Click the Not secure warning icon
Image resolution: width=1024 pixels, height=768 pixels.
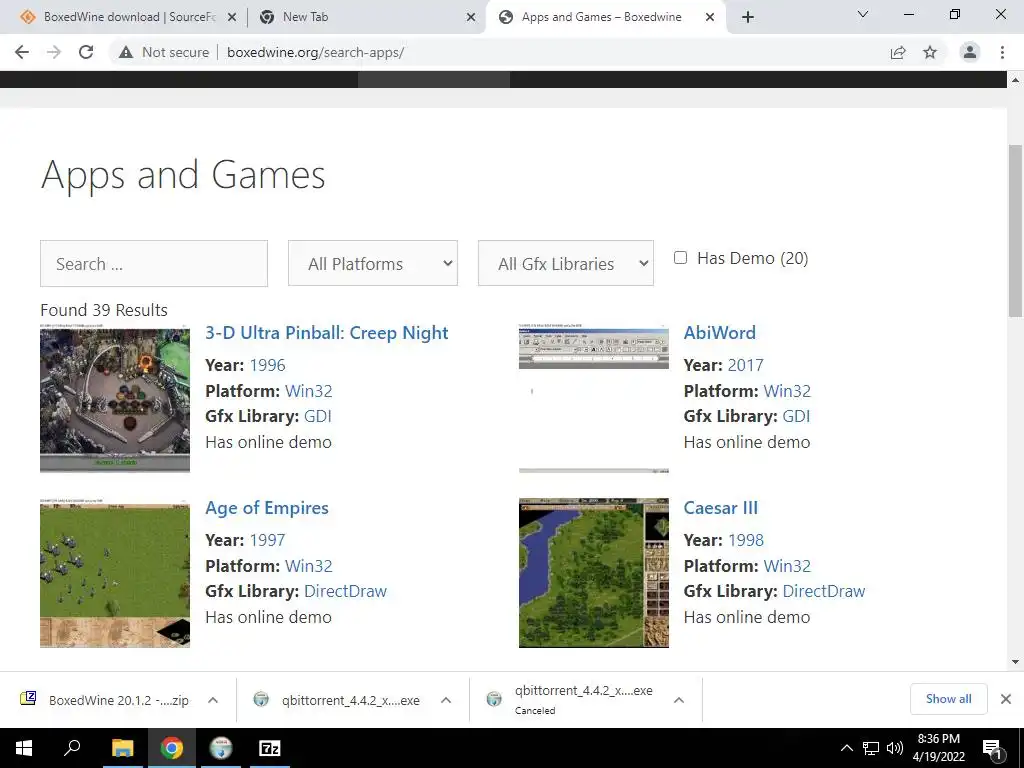point(126,52)
